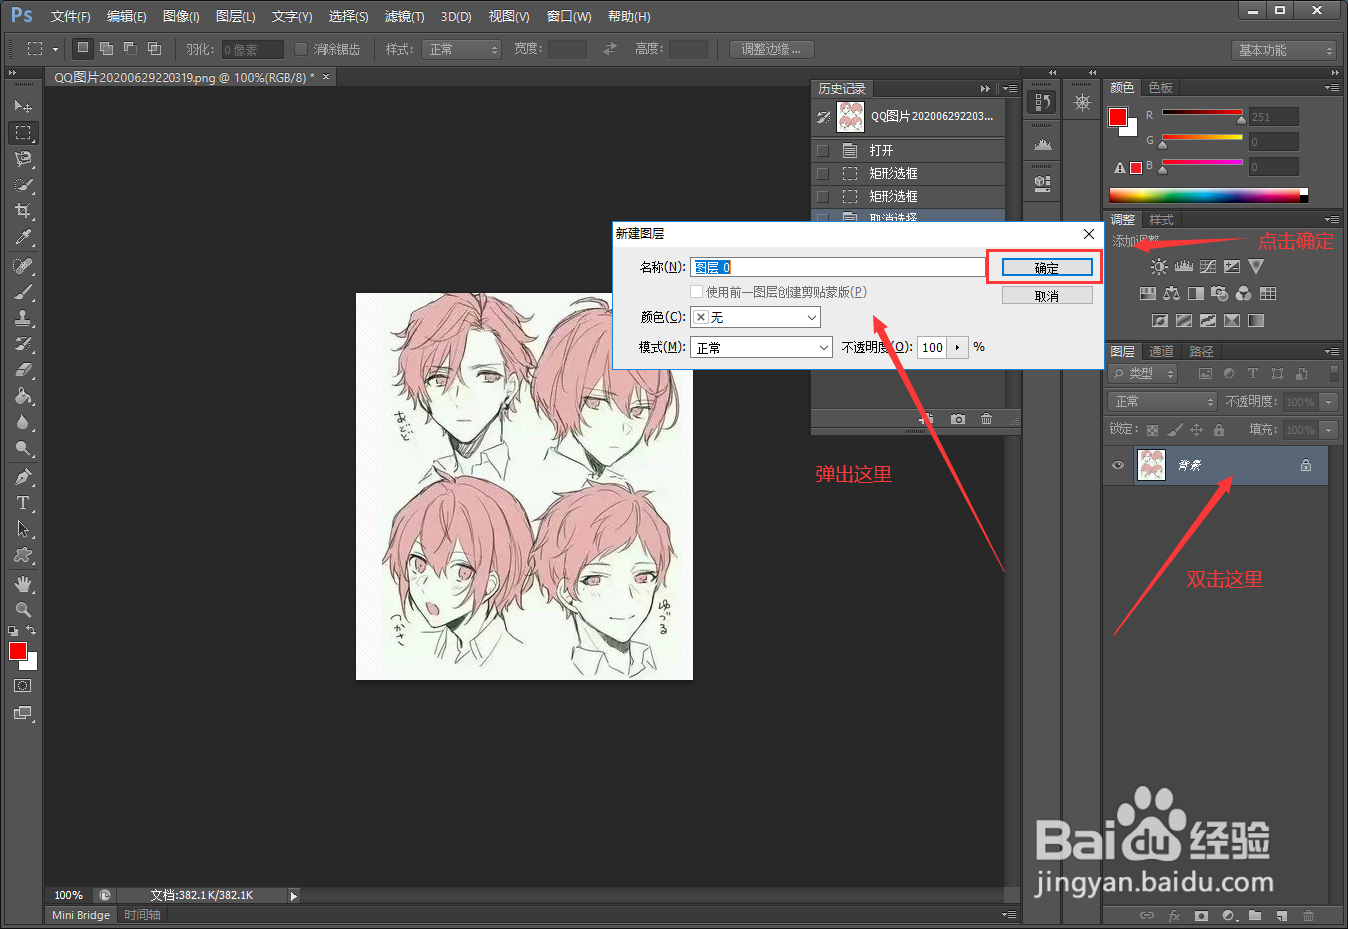Viewport: 1348px width, 929px height.
Task: Check 'Use previous layer as clipping mask' box
Action: pyautogui.click(x=697, y=292)
